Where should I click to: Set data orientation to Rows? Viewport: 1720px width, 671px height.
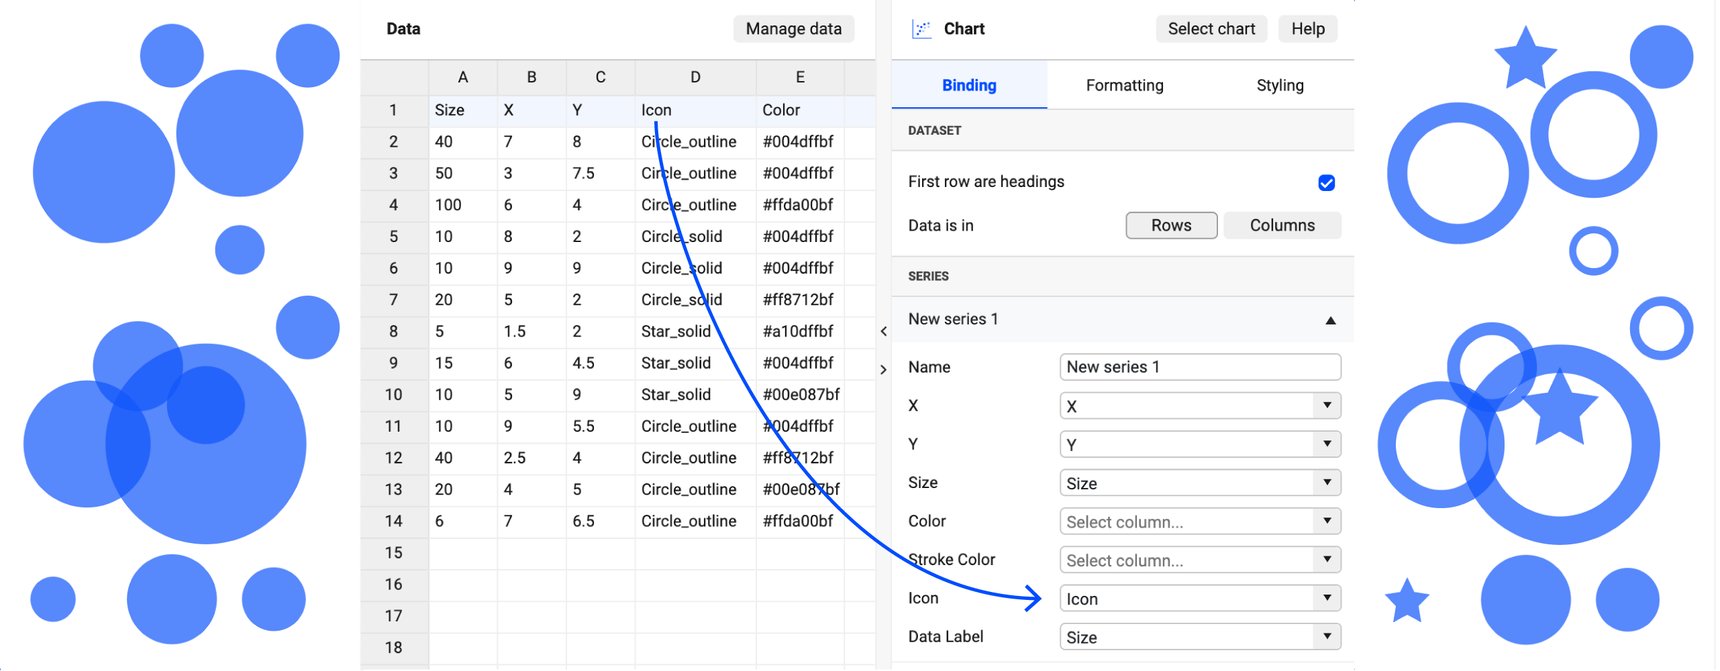tap(1171, 225)
